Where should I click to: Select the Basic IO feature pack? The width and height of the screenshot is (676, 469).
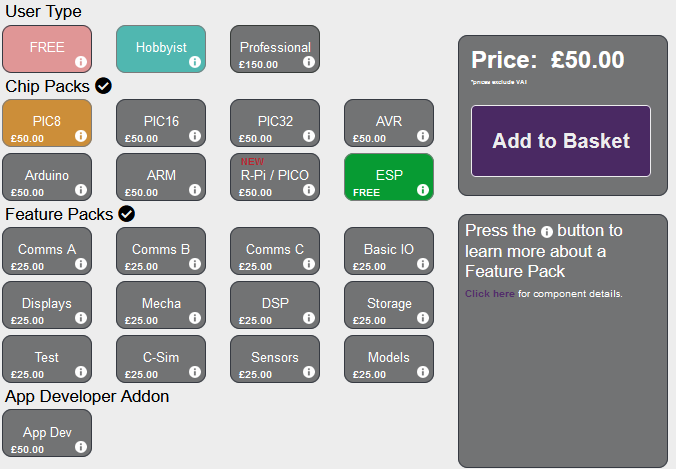[x=389, y=250]
